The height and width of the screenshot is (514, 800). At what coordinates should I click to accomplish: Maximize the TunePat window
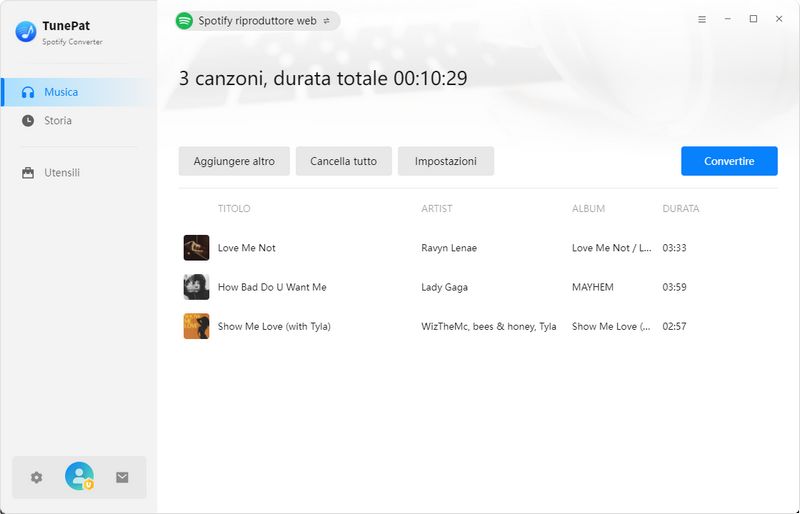(x=753, y=19)
